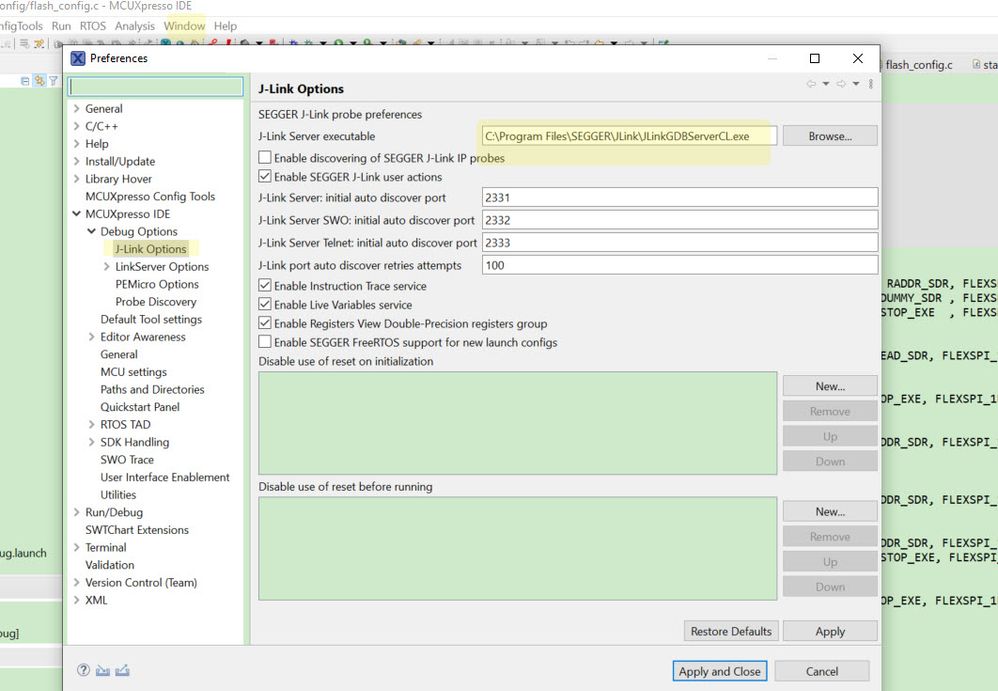Expand the C/C++ tree node

tap(76, 126)
